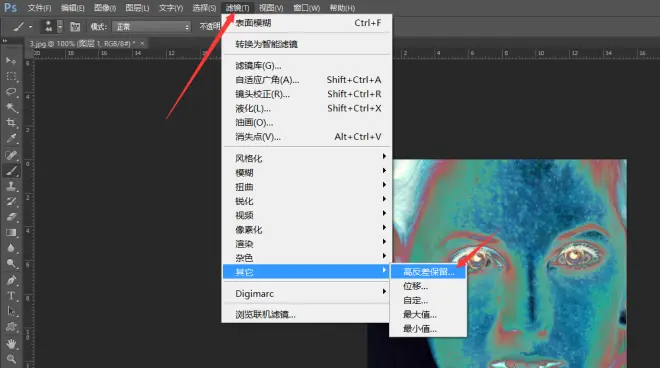Viewport: 660px width, 368px height.
Task: Expand the 杂色 submenu
Action: pos(307,258)
